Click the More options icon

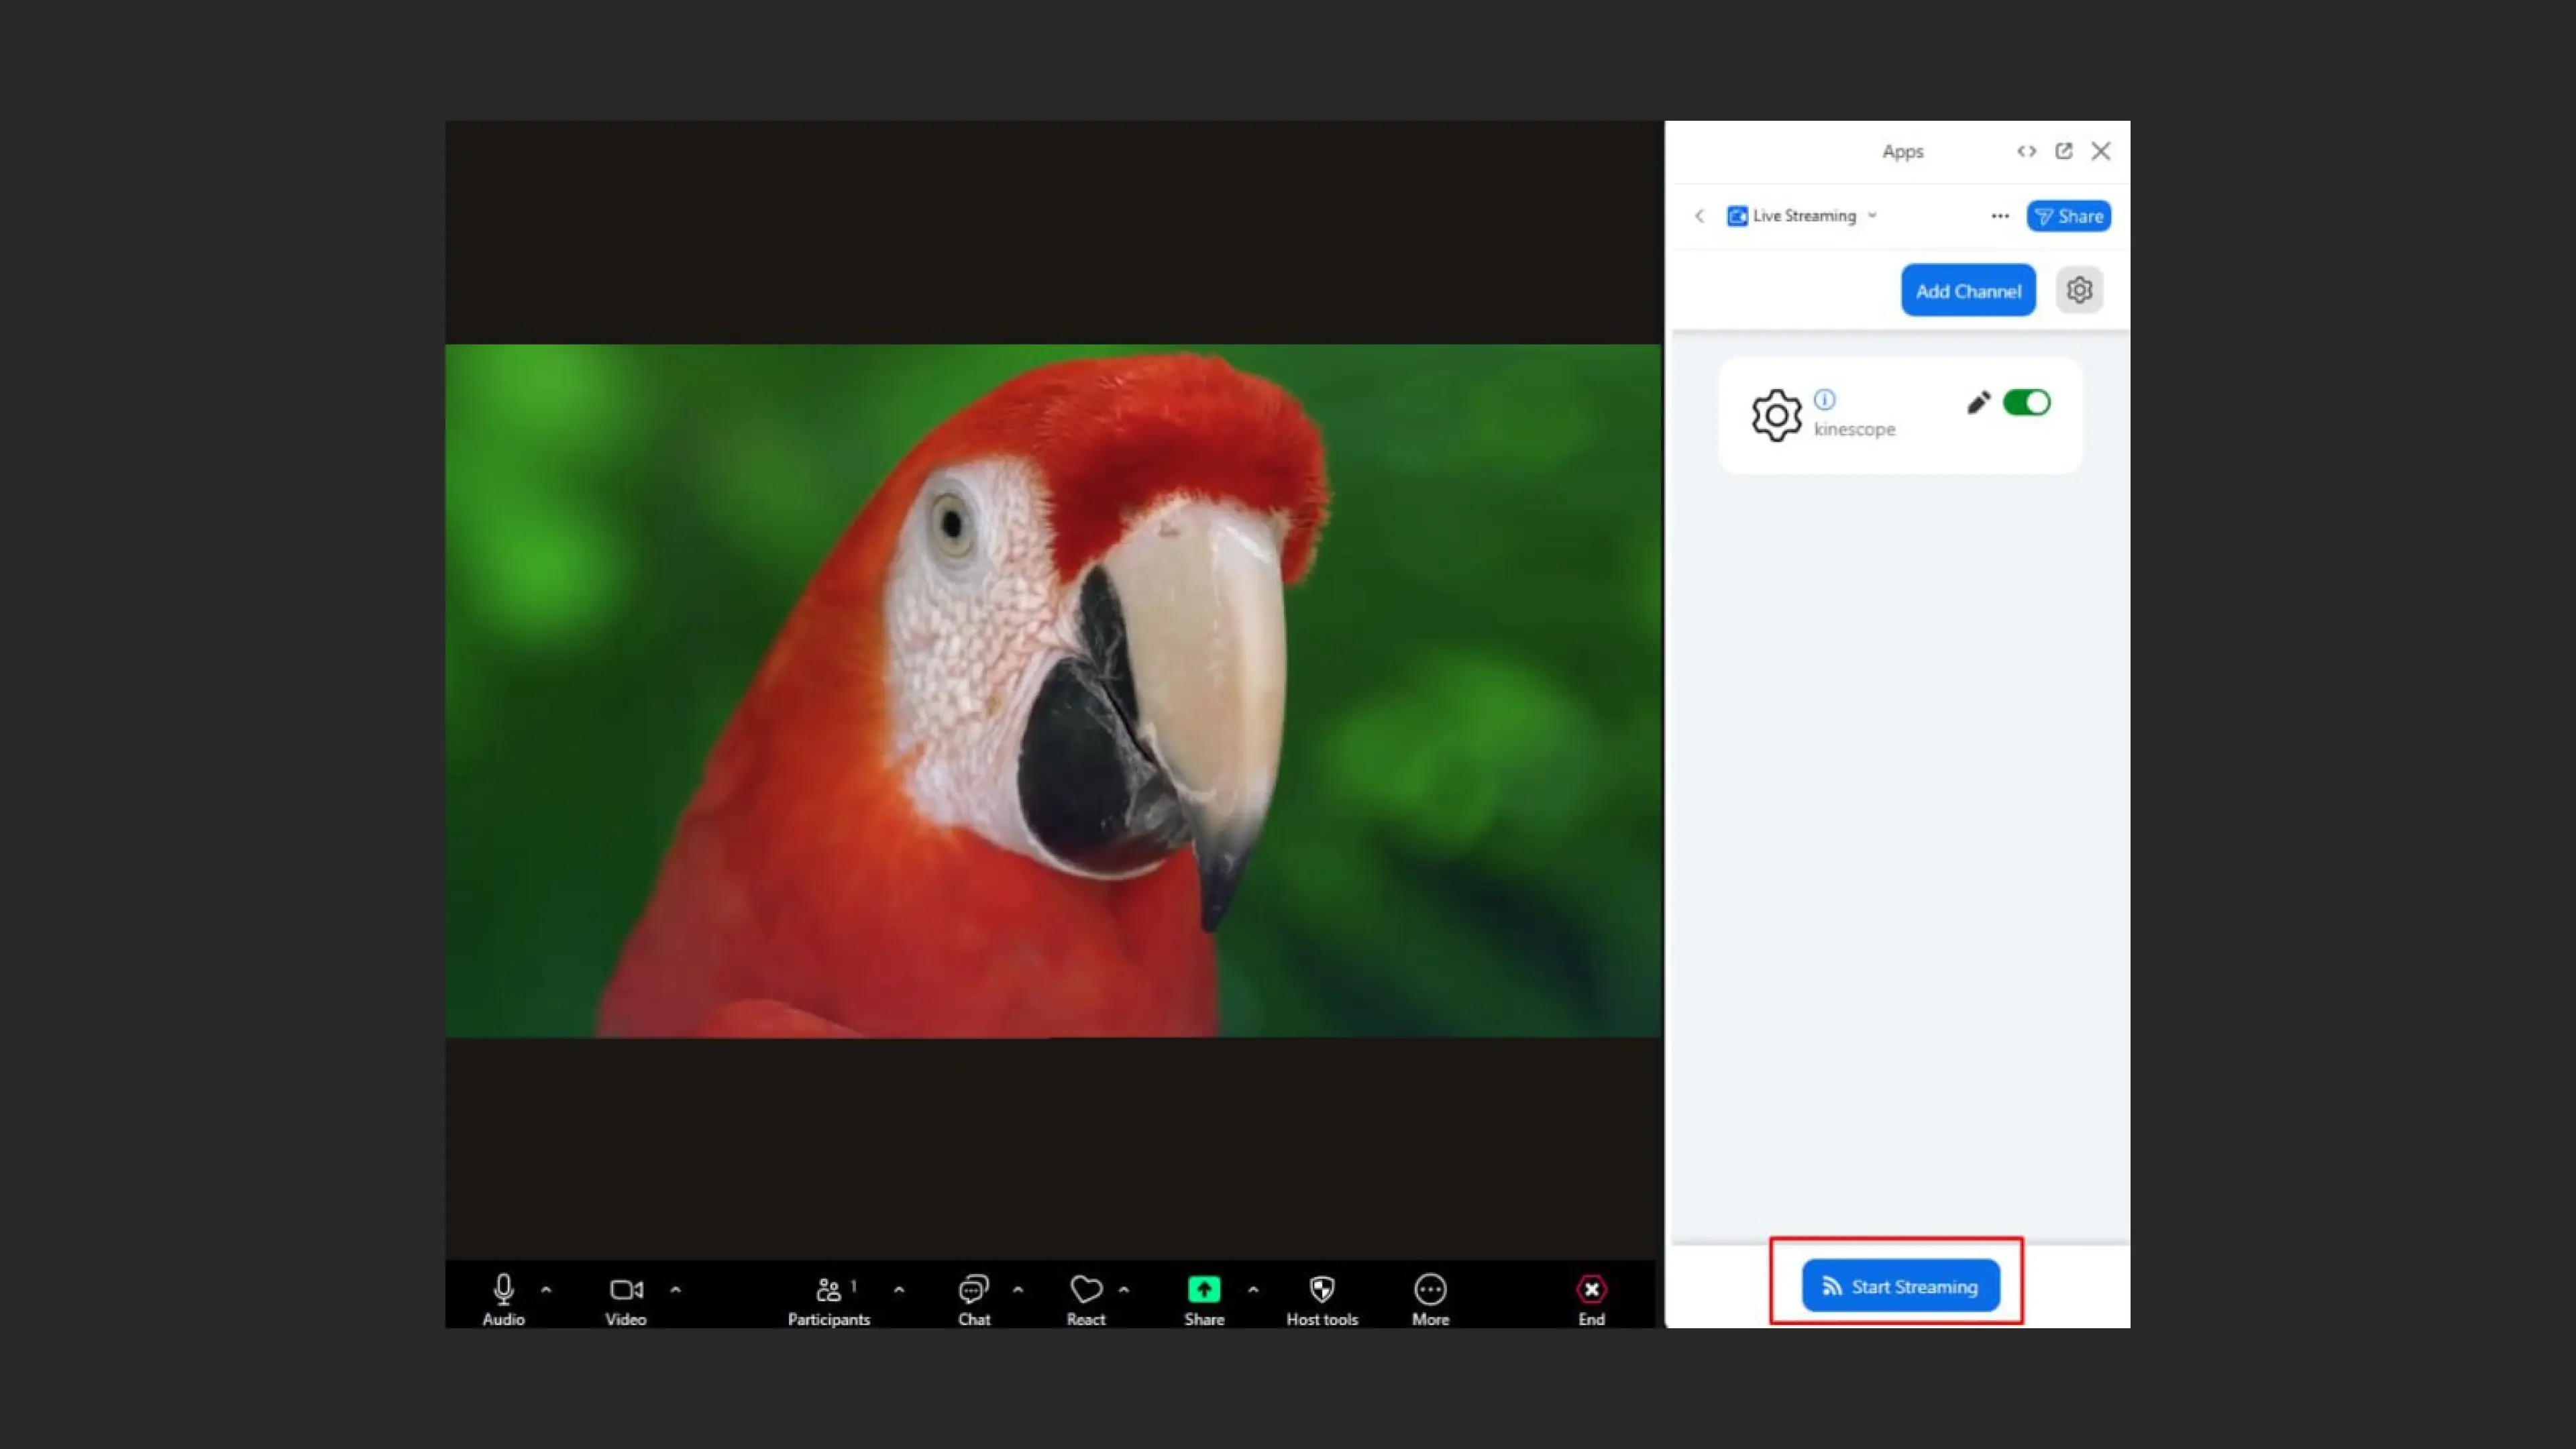tap(1430, 1289)
